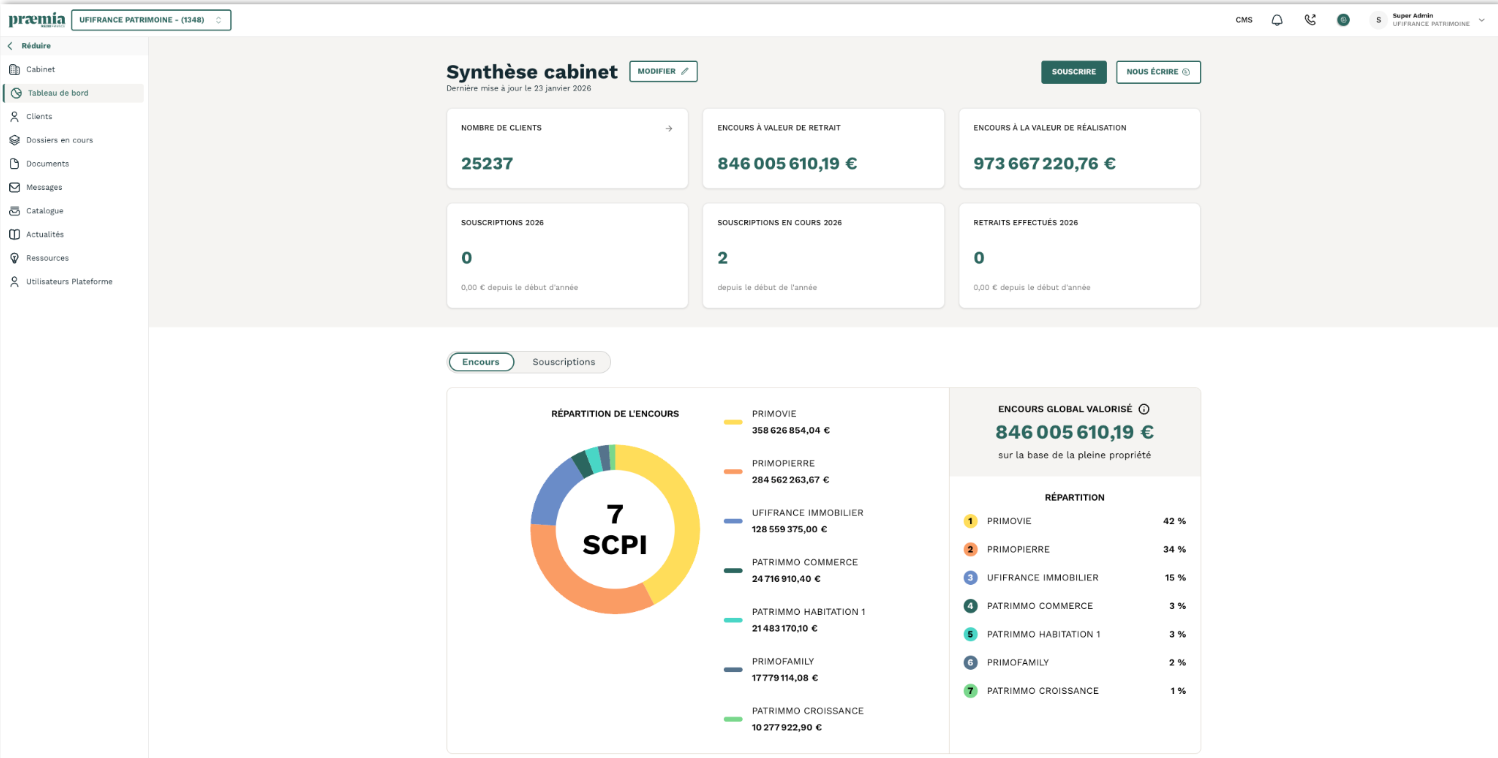Click the green round header icon
The image size is (1498, 758).
click(1343, 20)
